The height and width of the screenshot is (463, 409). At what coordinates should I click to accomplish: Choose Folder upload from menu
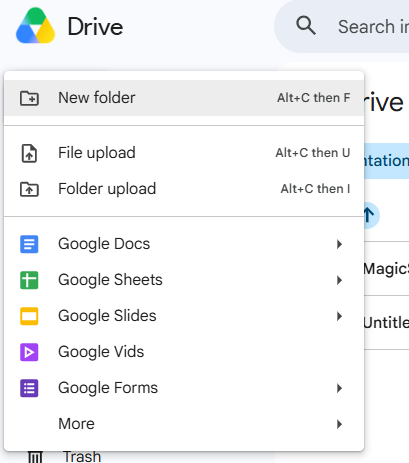[184, 189]
